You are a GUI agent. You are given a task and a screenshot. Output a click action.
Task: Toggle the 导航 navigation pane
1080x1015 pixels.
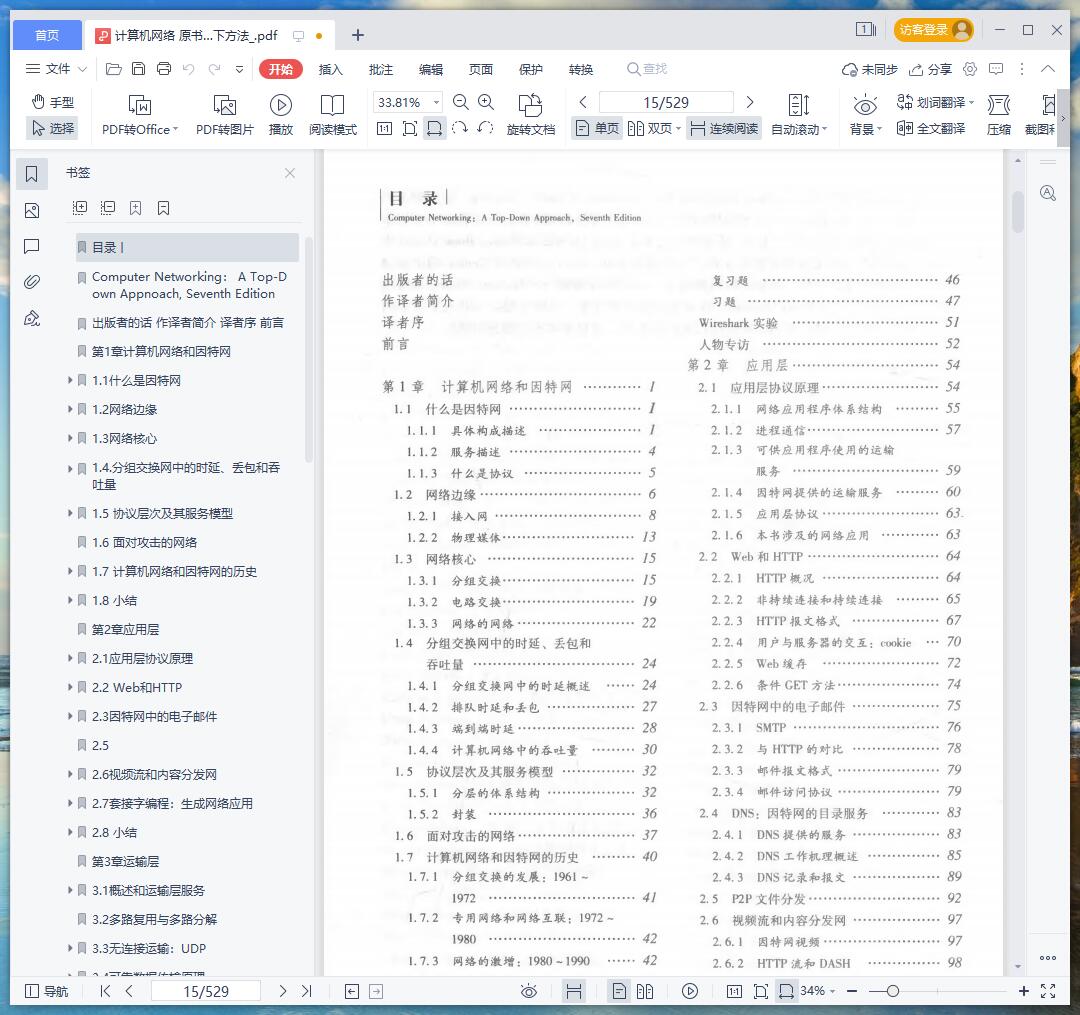(x=46, y=991)
